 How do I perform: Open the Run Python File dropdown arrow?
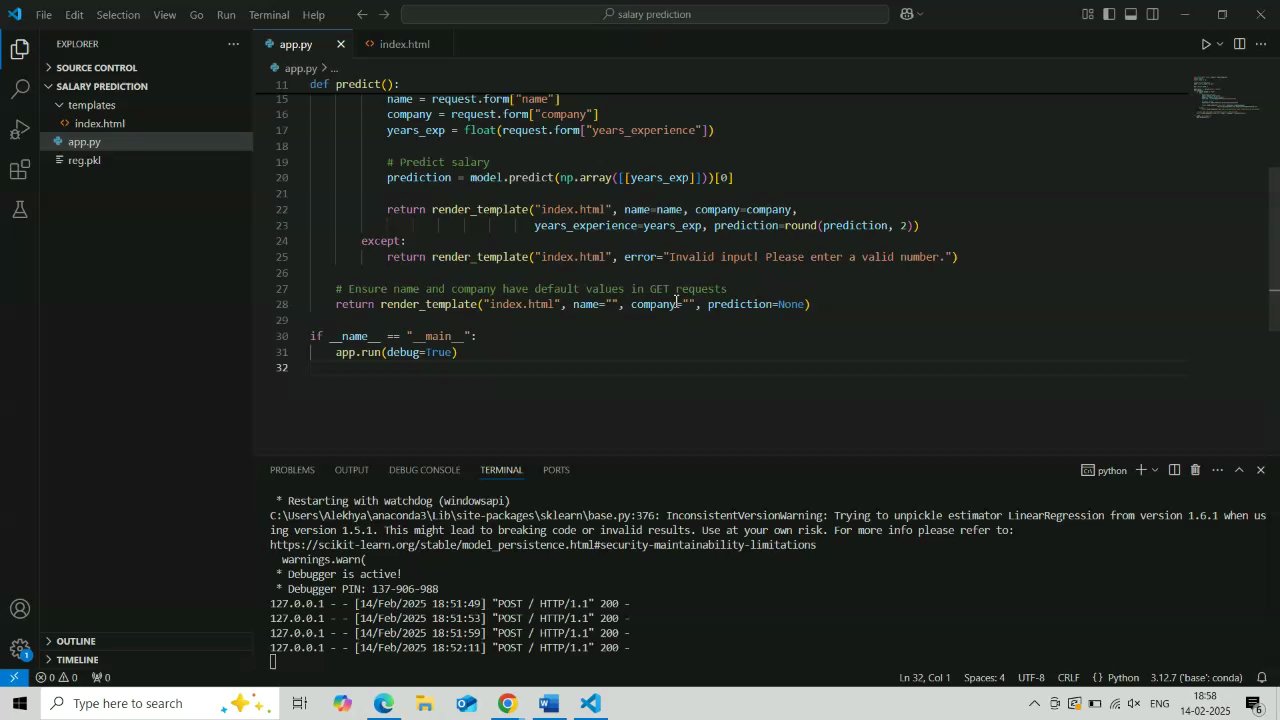tap(1220, 44)
